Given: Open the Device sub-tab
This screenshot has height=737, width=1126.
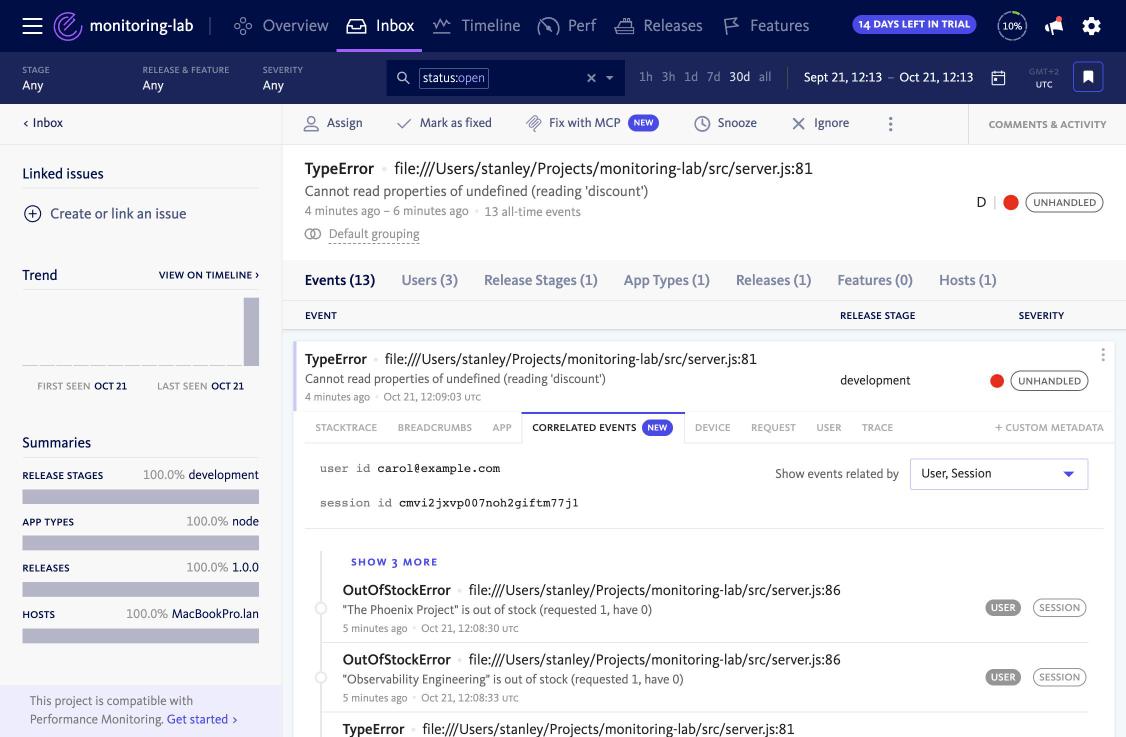Looking at the screenshot, I should point(712,427).
